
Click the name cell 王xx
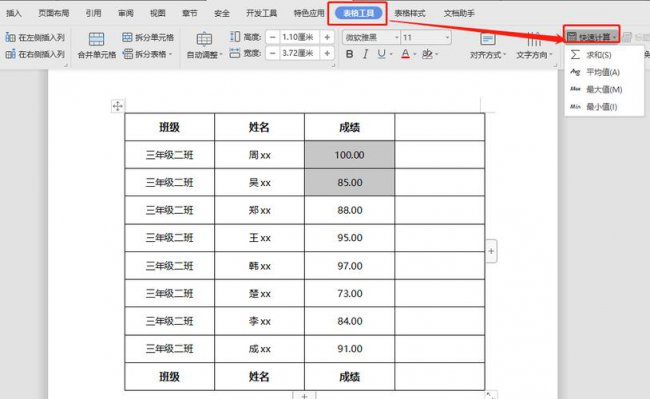pyautogui.click(x=260, y=238)
